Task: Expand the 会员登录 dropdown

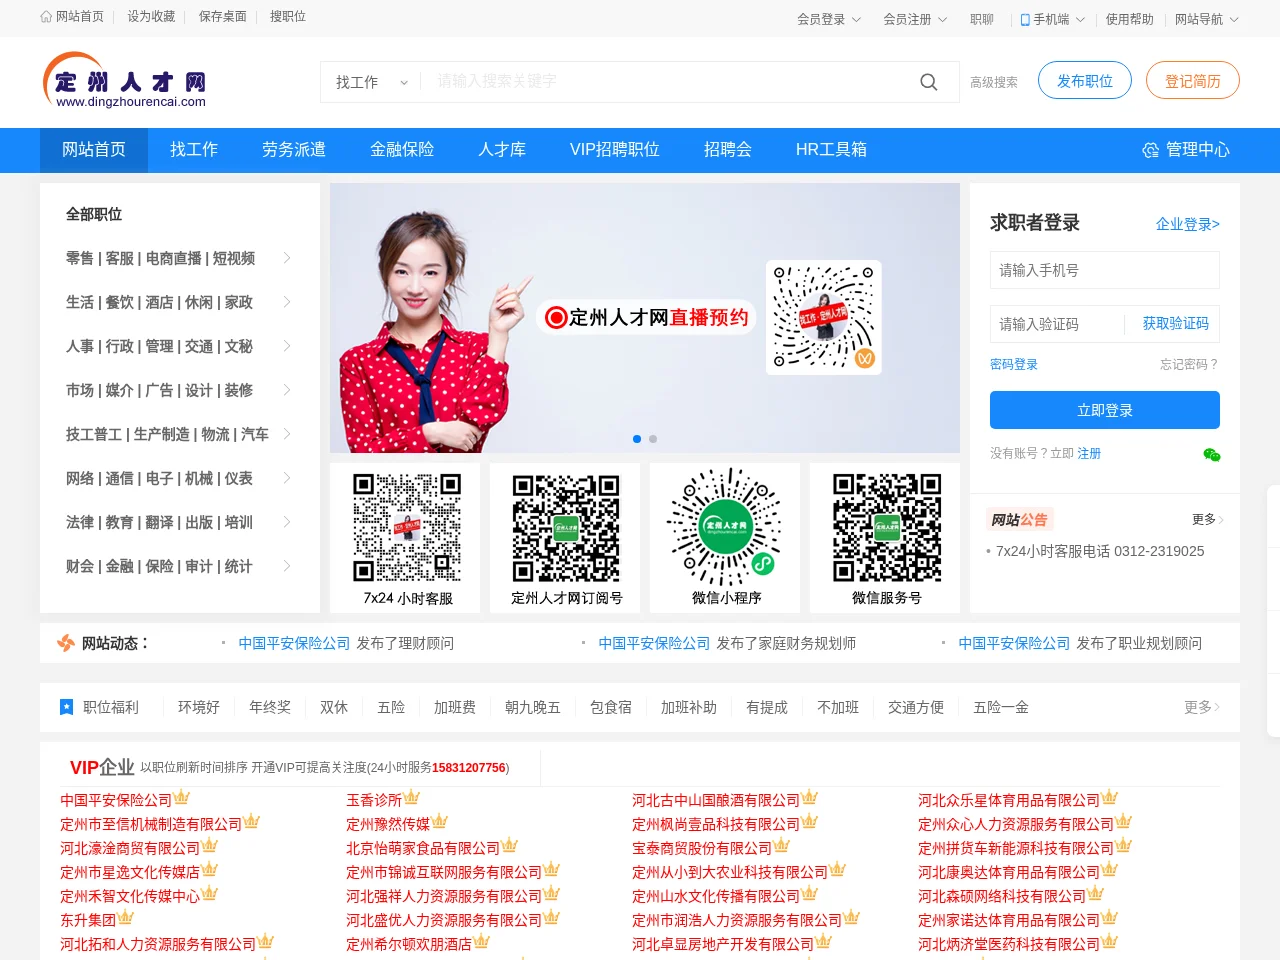Action: pos(829,19)
